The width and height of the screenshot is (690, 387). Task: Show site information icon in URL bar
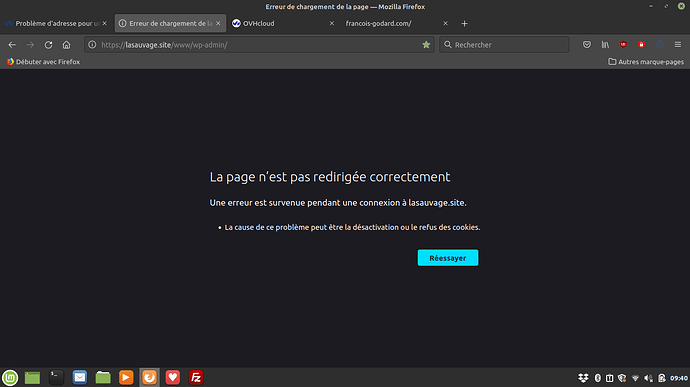coord(92,44)
